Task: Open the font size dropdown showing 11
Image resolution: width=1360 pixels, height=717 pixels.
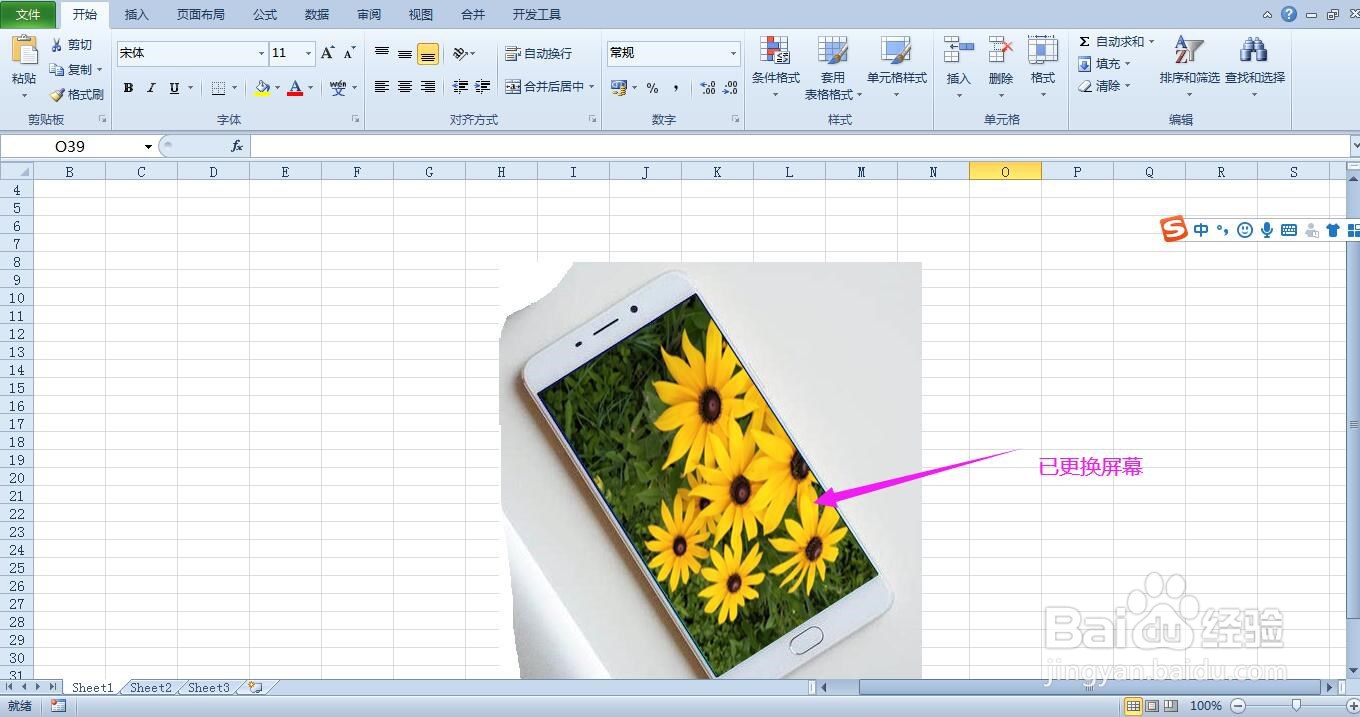Action: [309, 53]
